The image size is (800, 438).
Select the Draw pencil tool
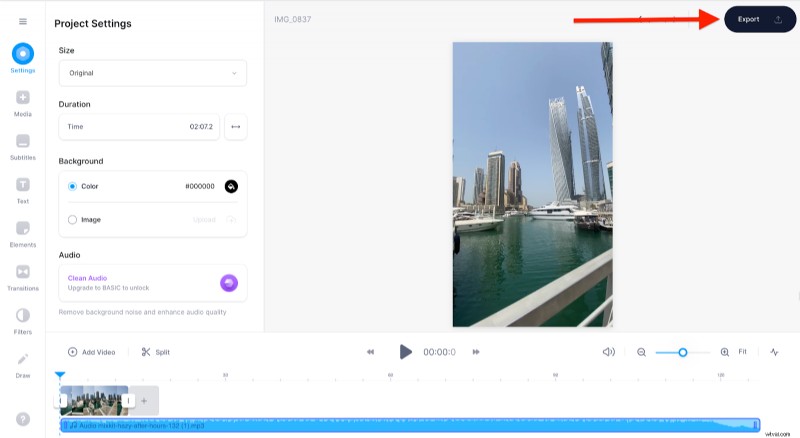click(23, 359)
